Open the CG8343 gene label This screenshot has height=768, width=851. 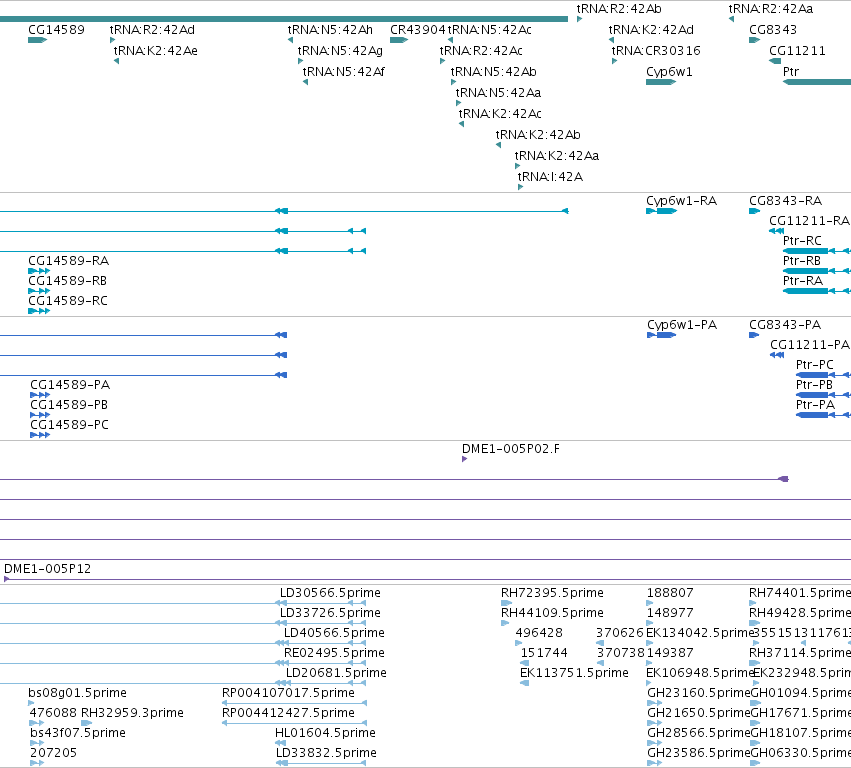click(x=773, y=30)
